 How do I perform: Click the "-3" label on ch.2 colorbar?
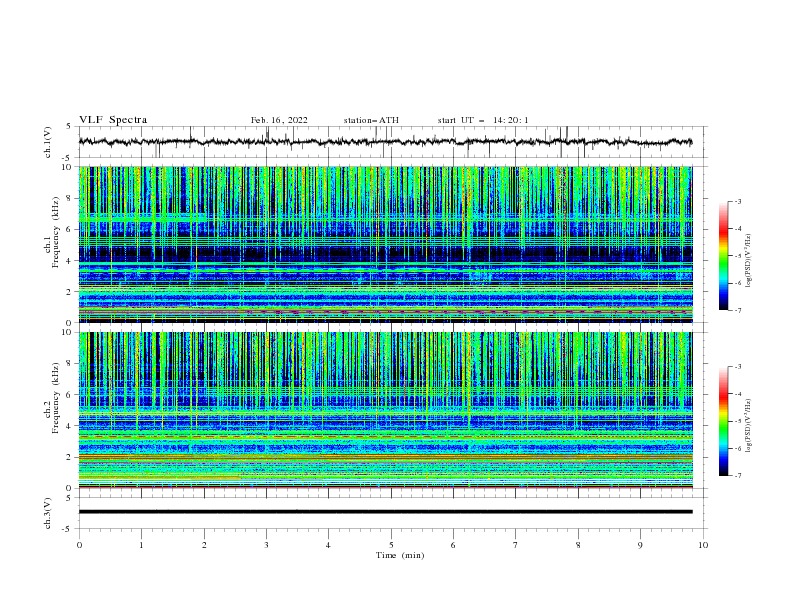738,367
